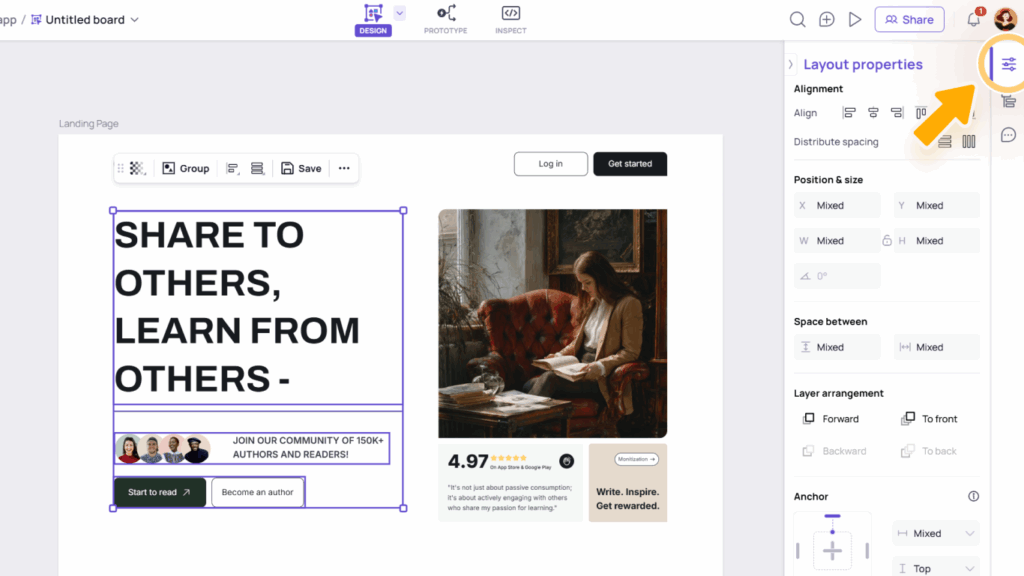1024x576 pixels.
Task: Align selected layers to left edge
Action: [849, 113]
